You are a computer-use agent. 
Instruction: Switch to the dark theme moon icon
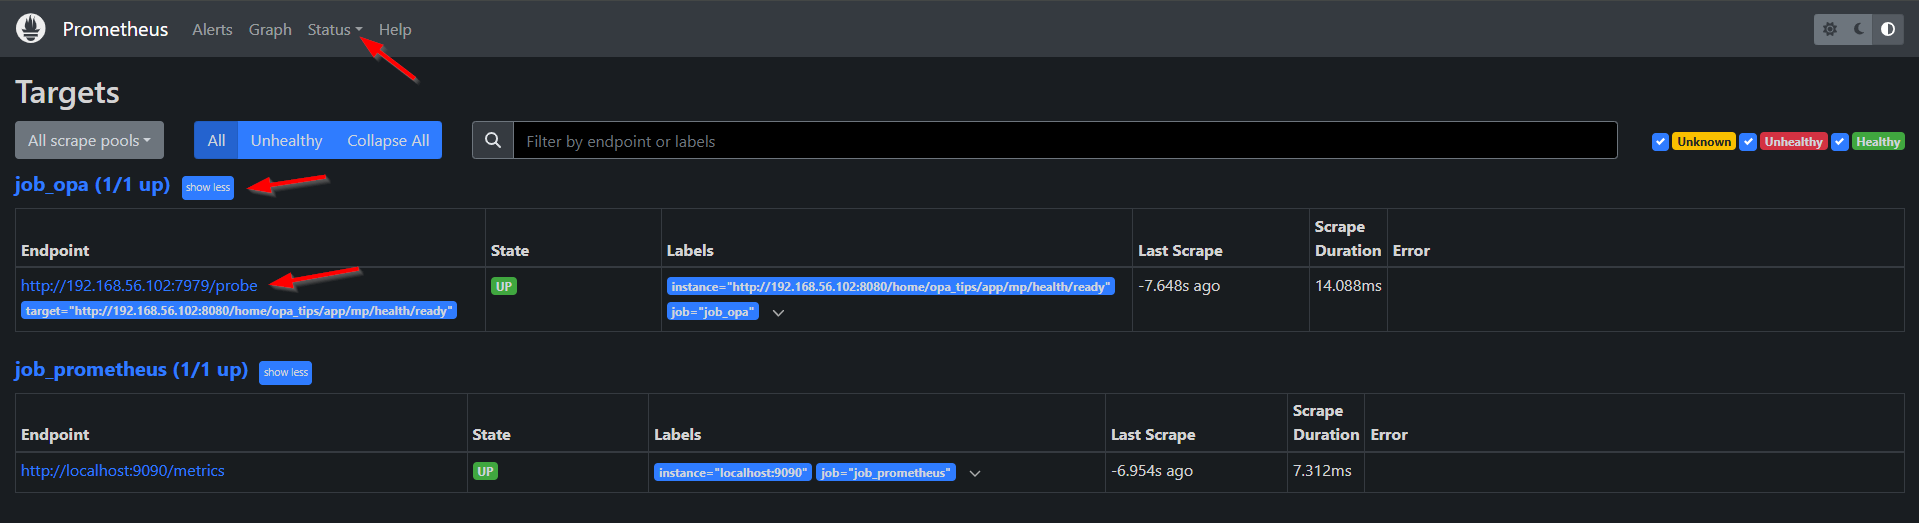coord(1859,29)
